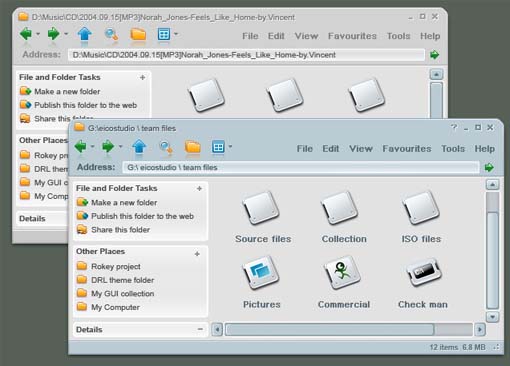Click the blue Up arrow in back window
The width and height of the screenshot is (510, 366).
click(x=84, y=34)
